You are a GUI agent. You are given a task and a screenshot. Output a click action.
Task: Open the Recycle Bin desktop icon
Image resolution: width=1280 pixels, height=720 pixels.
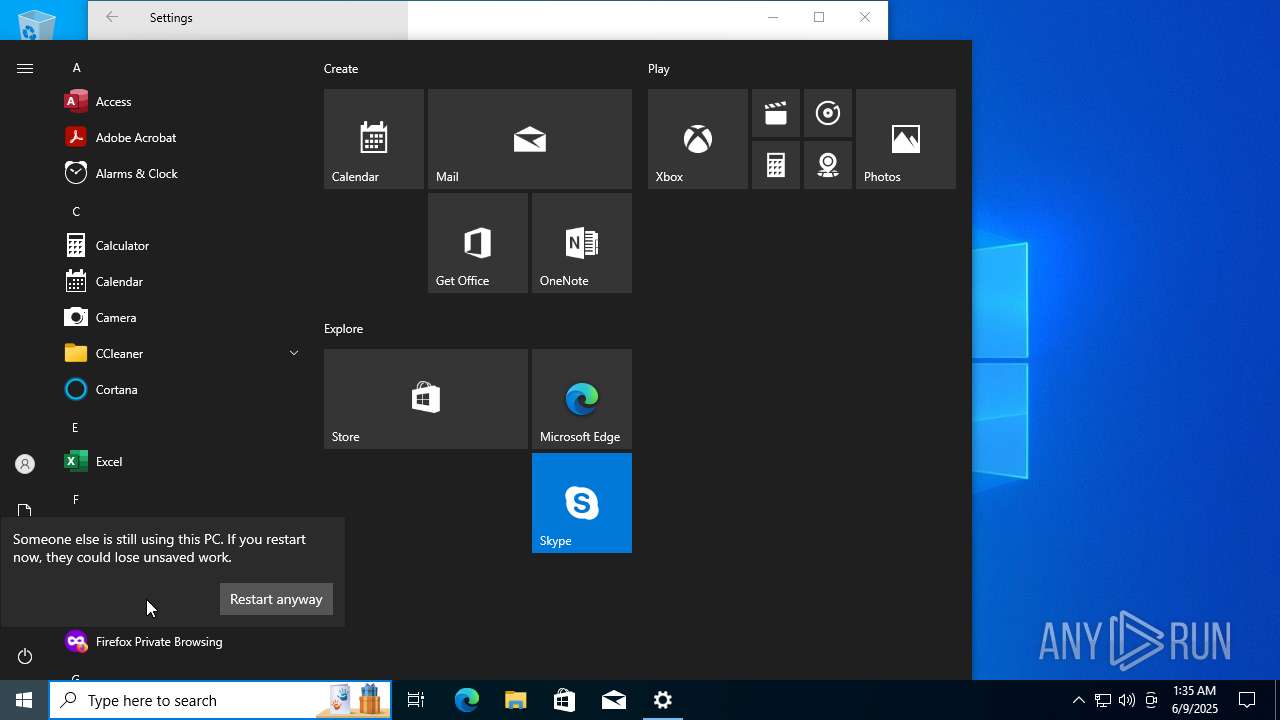tap(36, 22)
